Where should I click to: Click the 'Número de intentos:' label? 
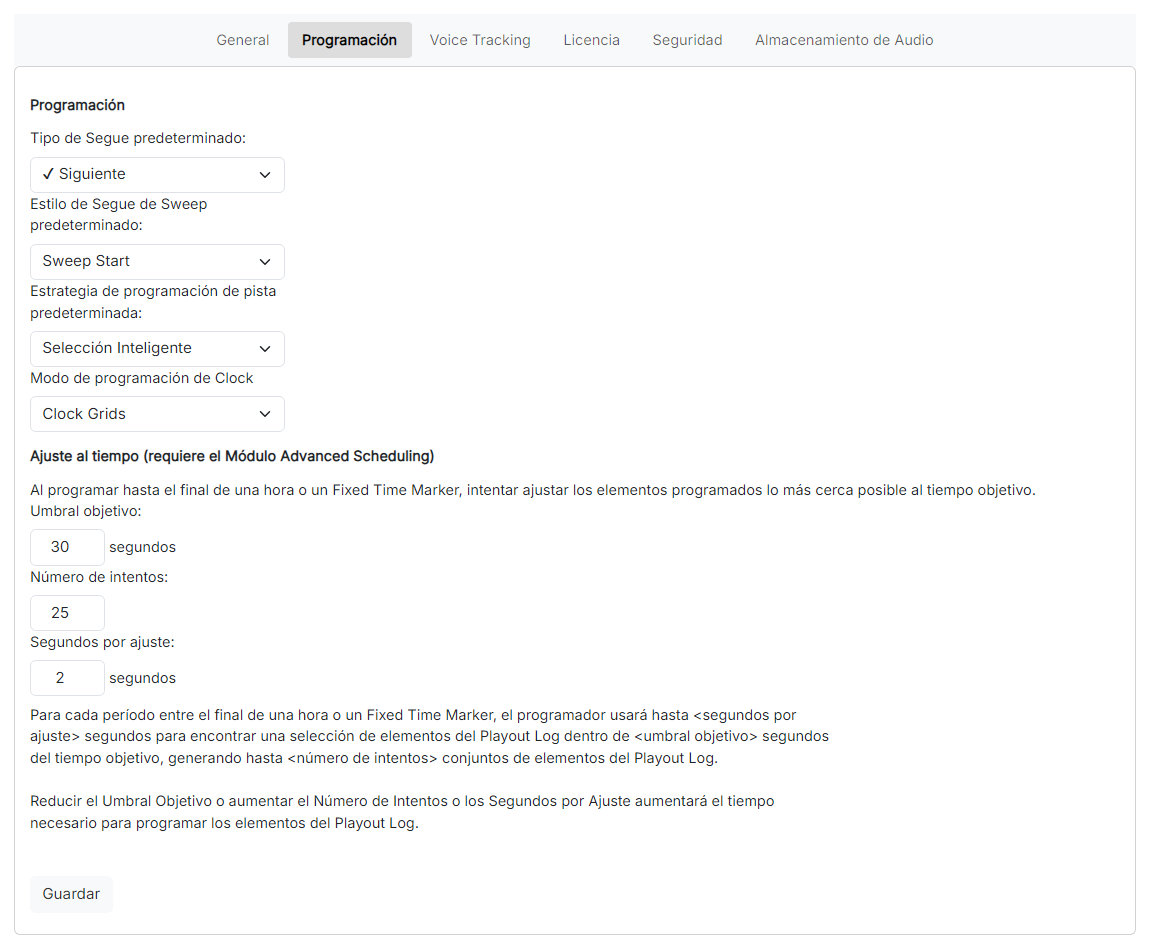click(99, 577)
